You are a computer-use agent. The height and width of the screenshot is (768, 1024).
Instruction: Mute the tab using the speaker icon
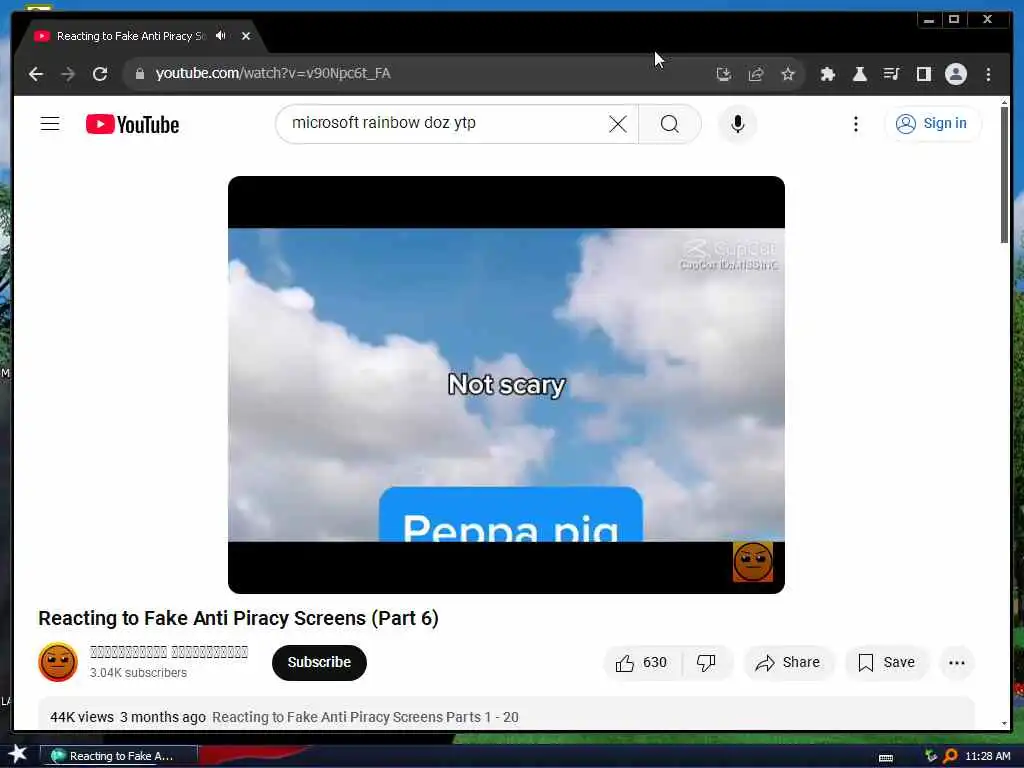click(x=221, y=35)
